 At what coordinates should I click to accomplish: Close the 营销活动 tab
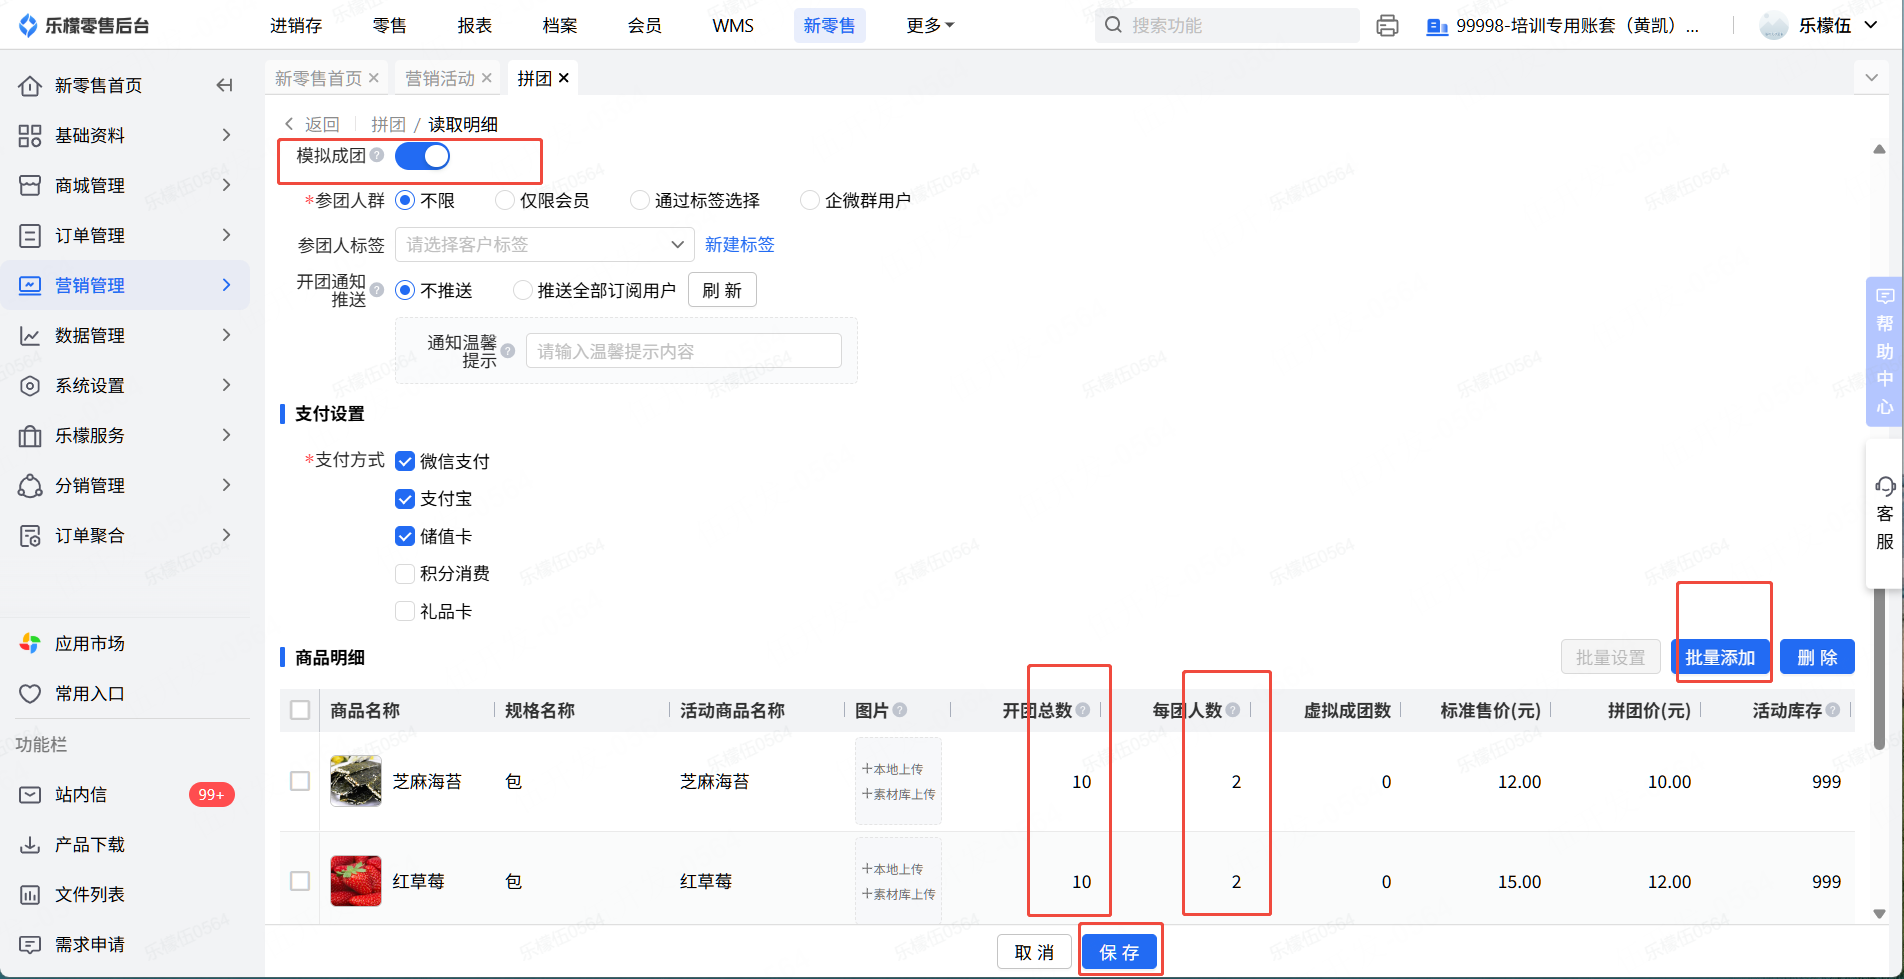(487, 78)
